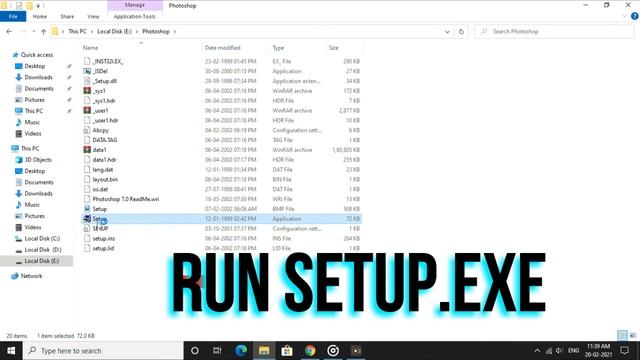Open the File ribbon tab
This screenshot has width=640, height=360.
(13, 16)
